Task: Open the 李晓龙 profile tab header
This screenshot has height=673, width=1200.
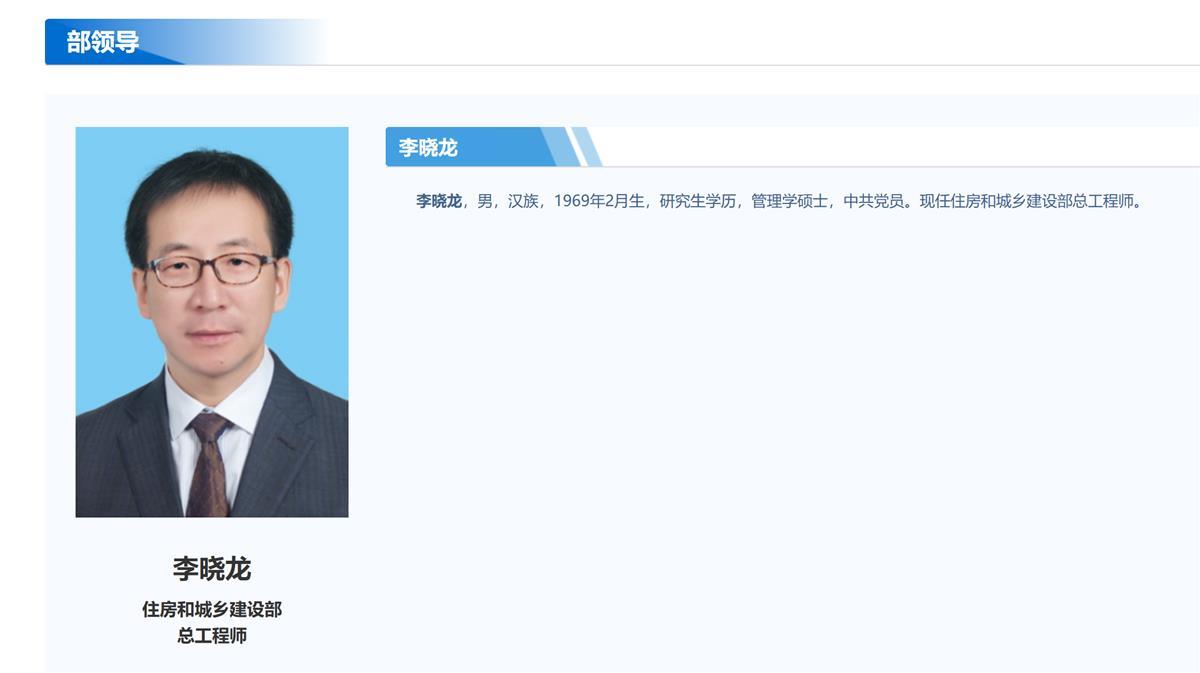Action: pos(430,149)
